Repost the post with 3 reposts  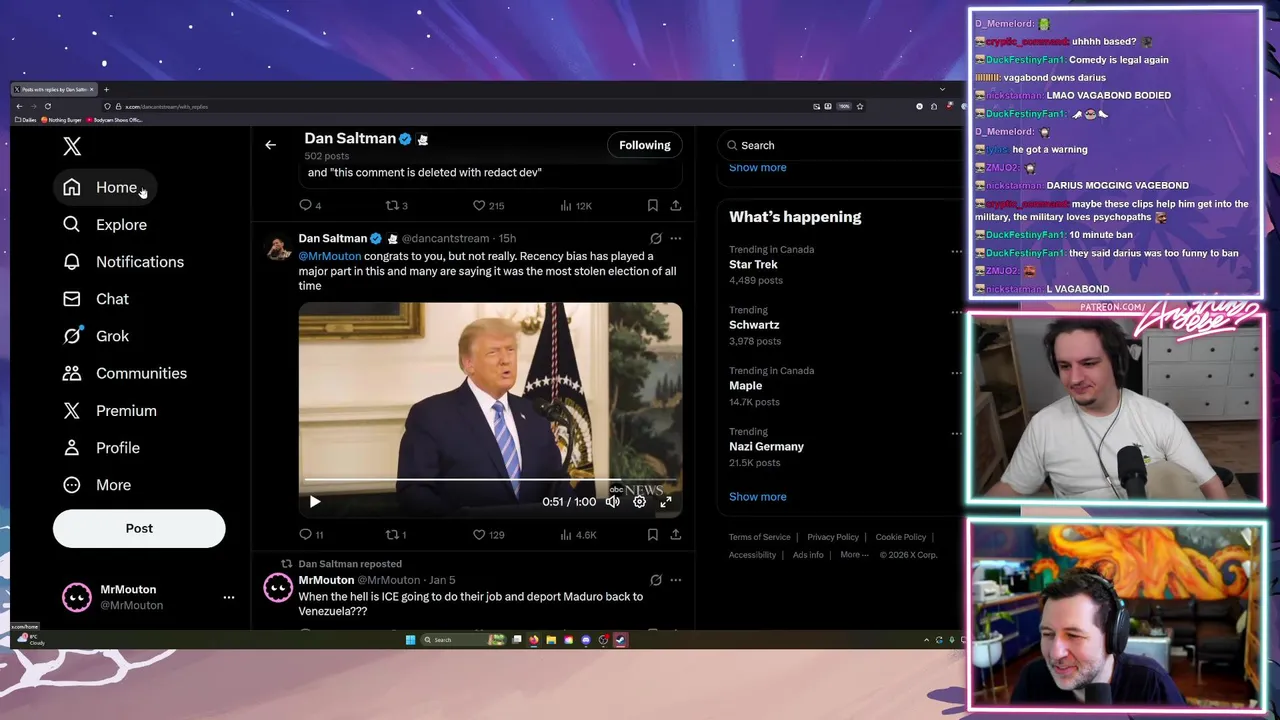point(397,205)
